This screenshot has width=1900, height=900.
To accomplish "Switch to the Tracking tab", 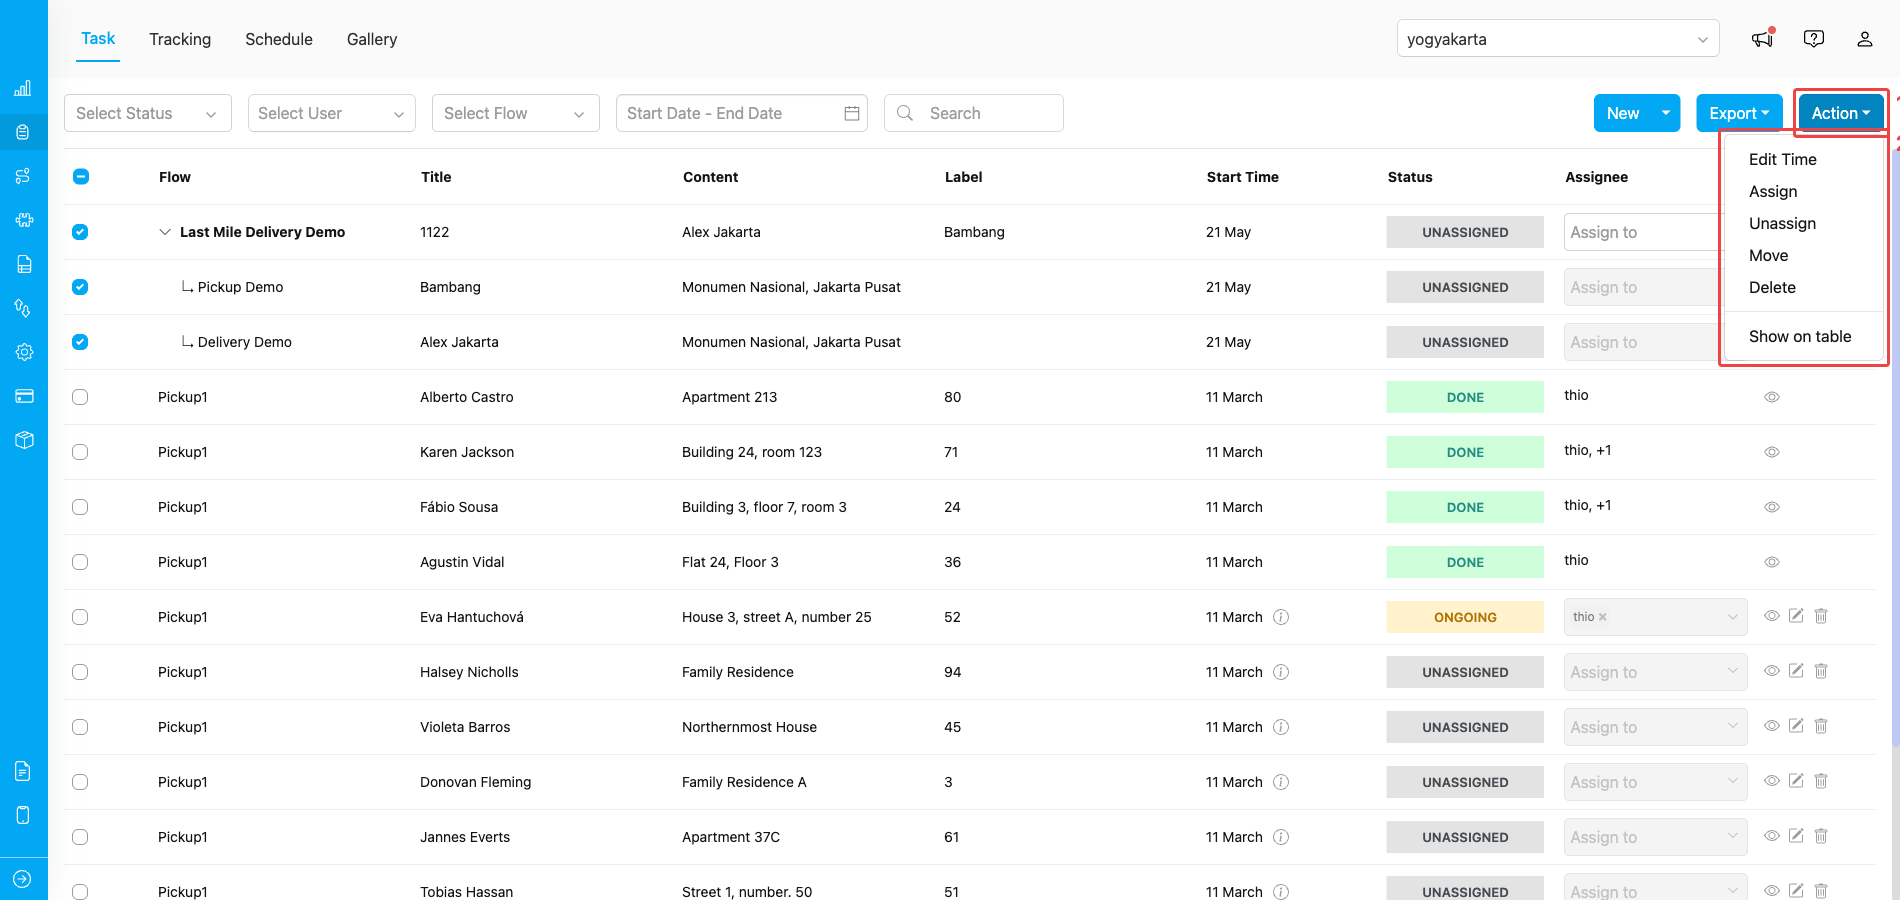I will coord(180,39).
